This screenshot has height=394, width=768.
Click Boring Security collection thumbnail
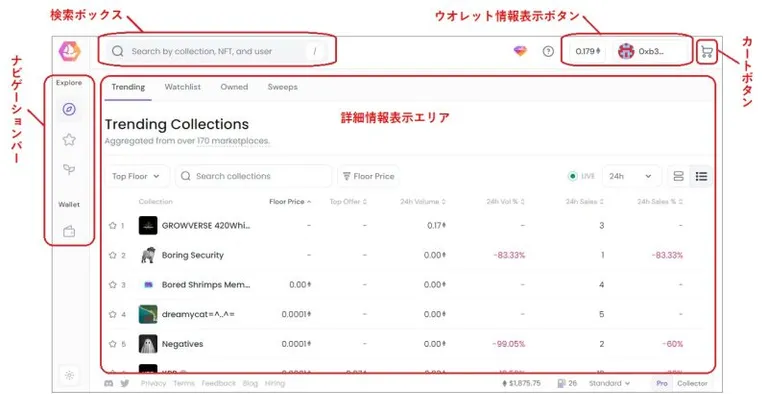148,255
